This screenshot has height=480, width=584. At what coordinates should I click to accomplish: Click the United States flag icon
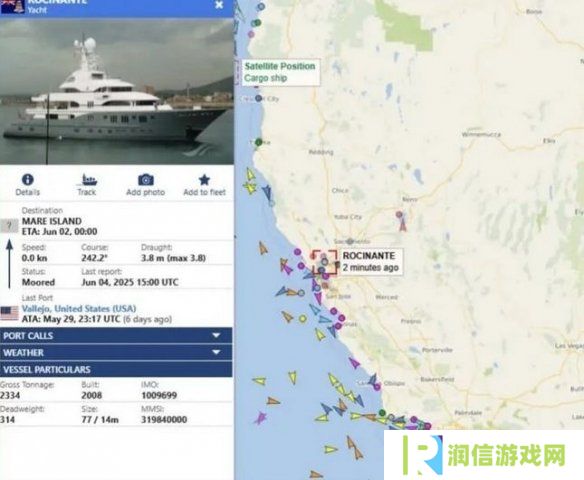(9, 314)
